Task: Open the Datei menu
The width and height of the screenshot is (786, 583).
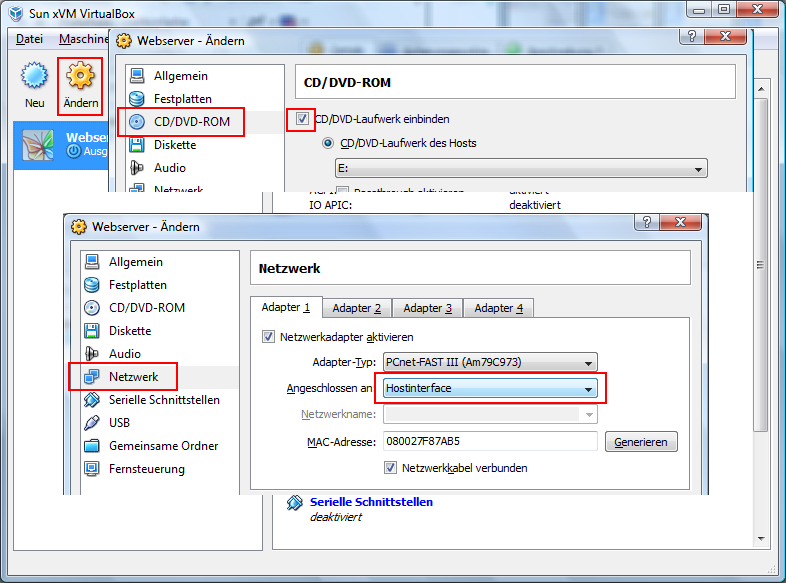Action: [x=29, y=39]
